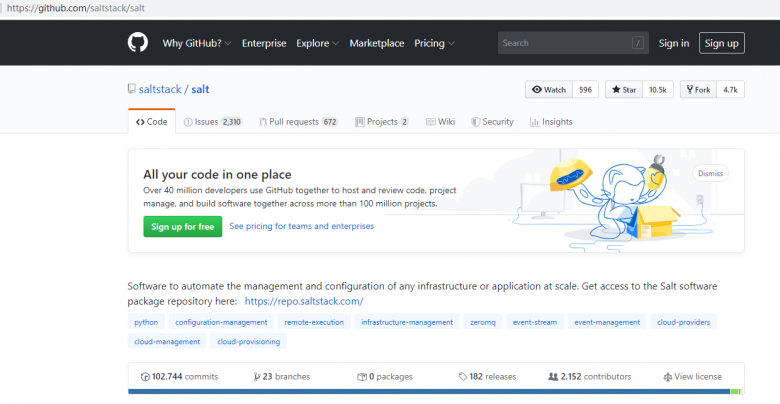Screen dimensions: 780x404
Task: Focus the GitHub search field
Action: 573,43
